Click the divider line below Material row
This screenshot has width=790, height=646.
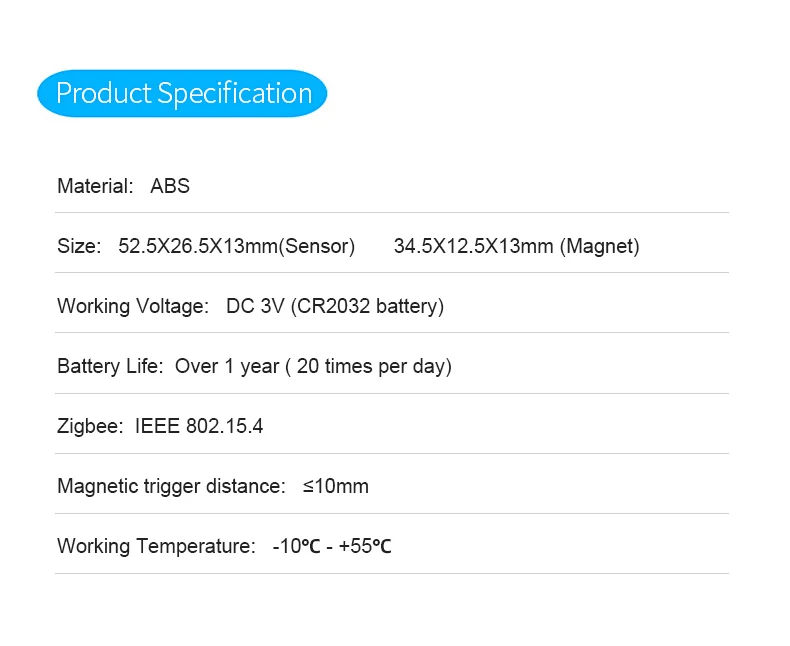coord(392,212)
